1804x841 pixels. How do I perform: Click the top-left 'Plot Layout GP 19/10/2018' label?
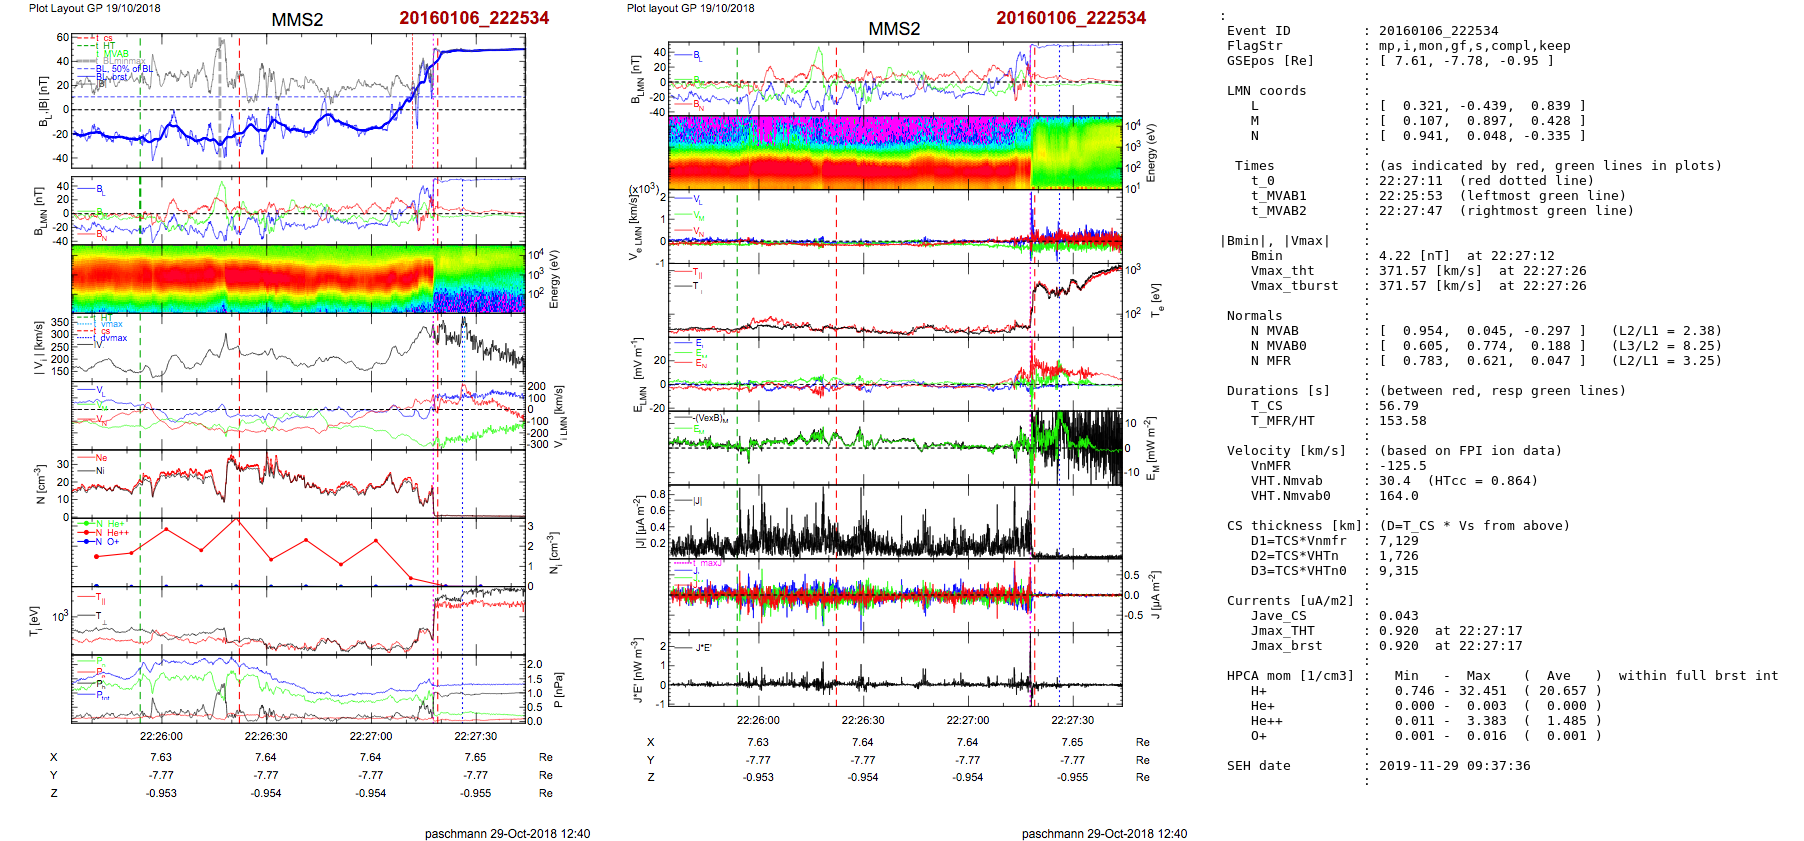(94, 8)
